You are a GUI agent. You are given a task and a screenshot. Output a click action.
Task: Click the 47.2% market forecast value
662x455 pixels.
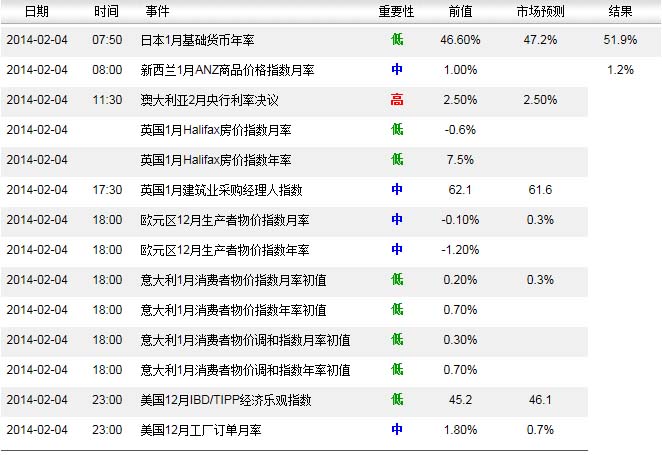coord(540,40)
